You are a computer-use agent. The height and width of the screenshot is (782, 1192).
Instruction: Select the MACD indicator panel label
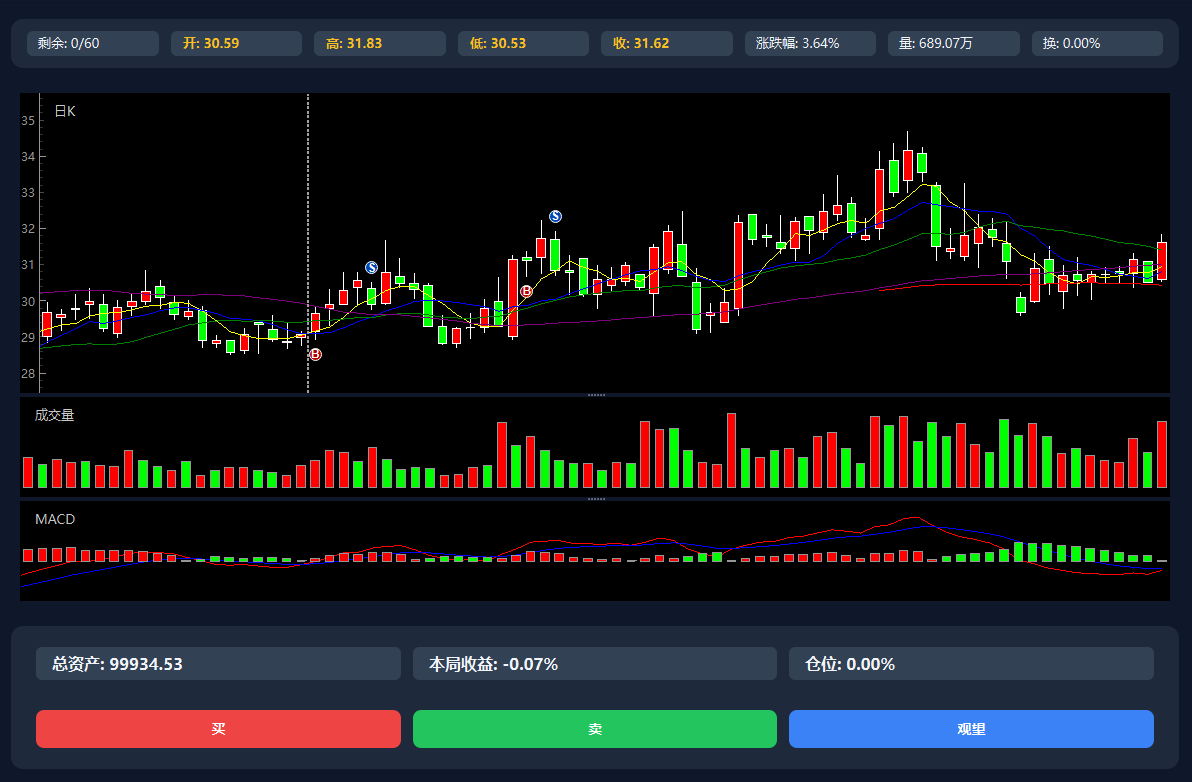tap(55, 519)
